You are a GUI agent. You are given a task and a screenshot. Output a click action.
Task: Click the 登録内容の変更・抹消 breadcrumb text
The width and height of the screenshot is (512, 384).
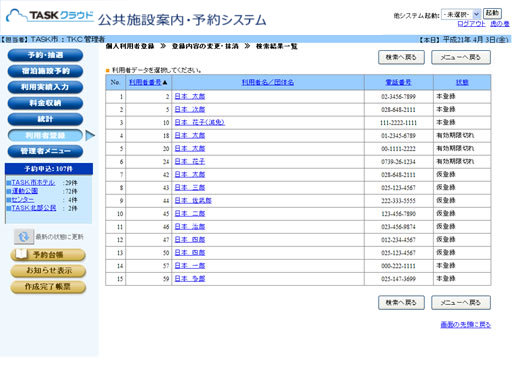(205, 46)
